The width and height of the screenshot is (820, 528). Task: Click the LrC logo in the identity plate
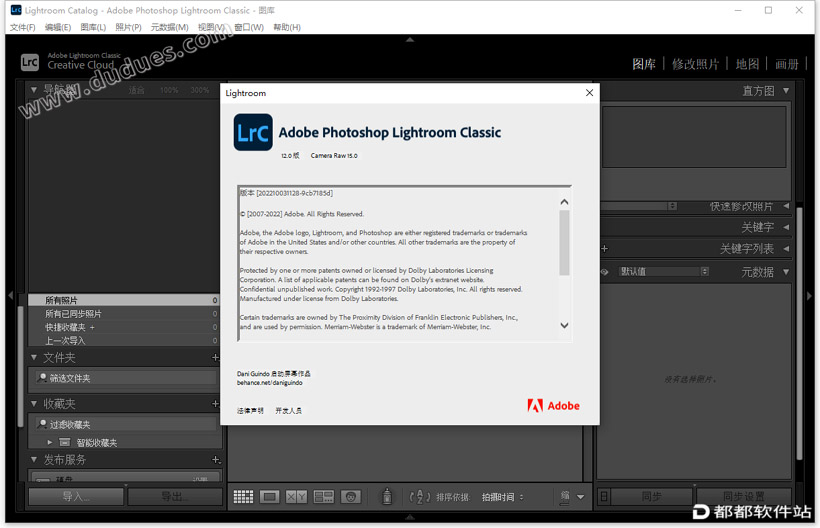[x=30, y=62]
